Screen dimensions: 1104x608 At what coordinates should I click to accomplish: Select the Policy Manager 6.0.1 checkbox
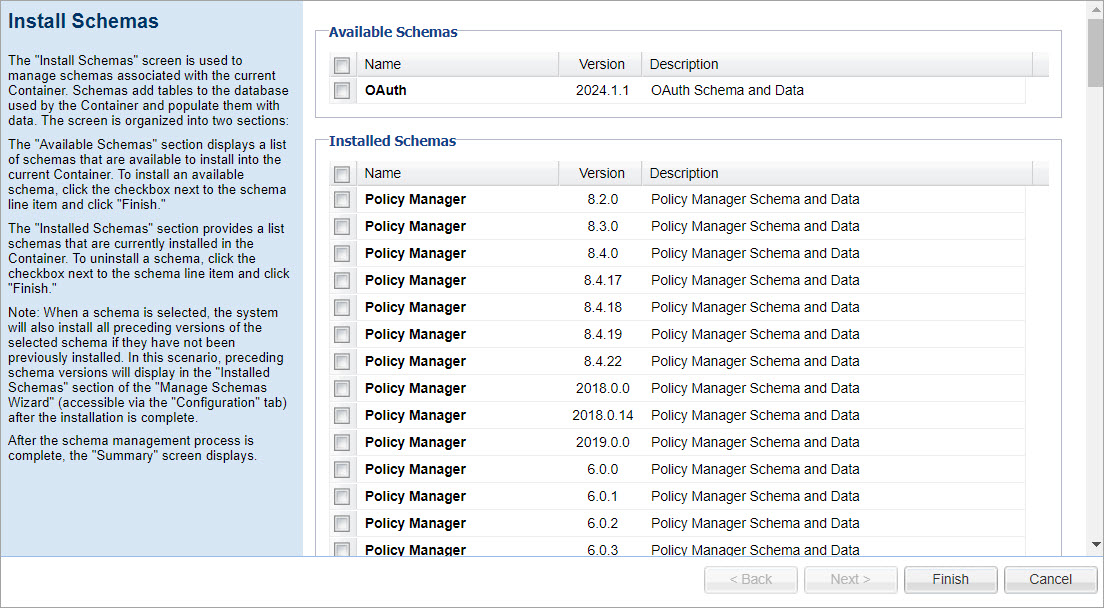point(342,497)
